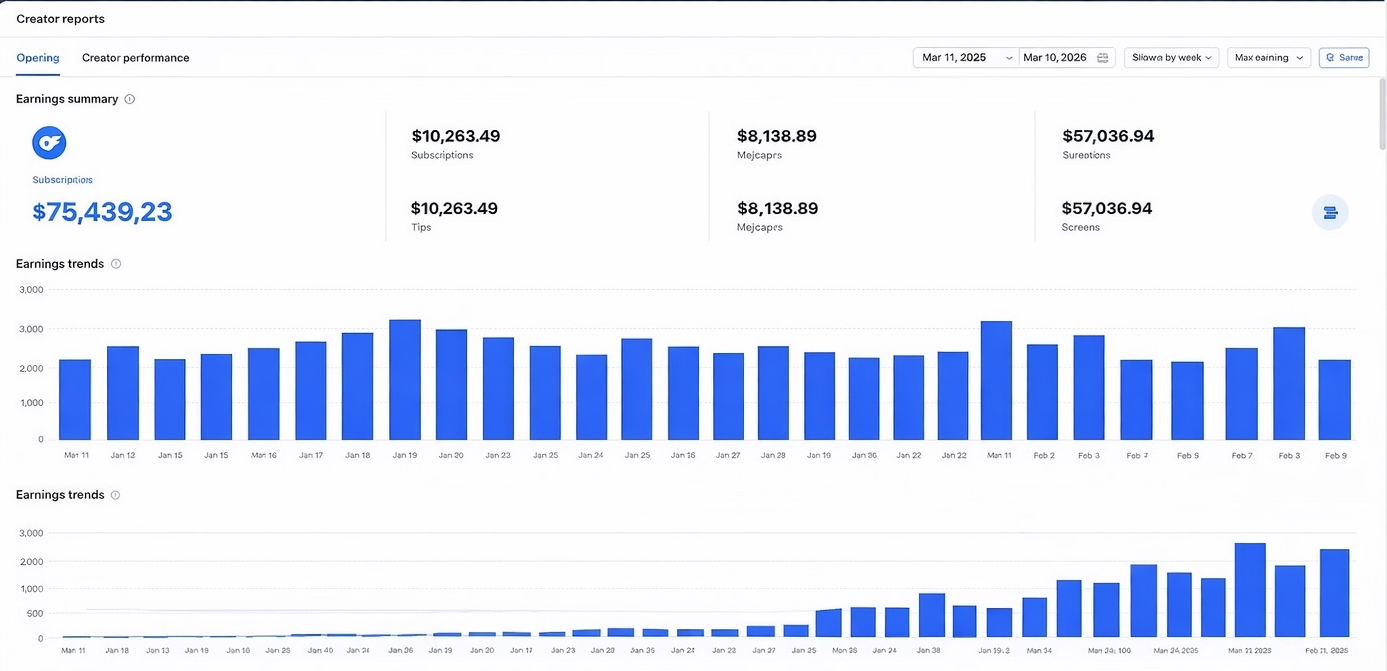
Task: Click the $75,439,23 total earnings amount
Action: 102,212
